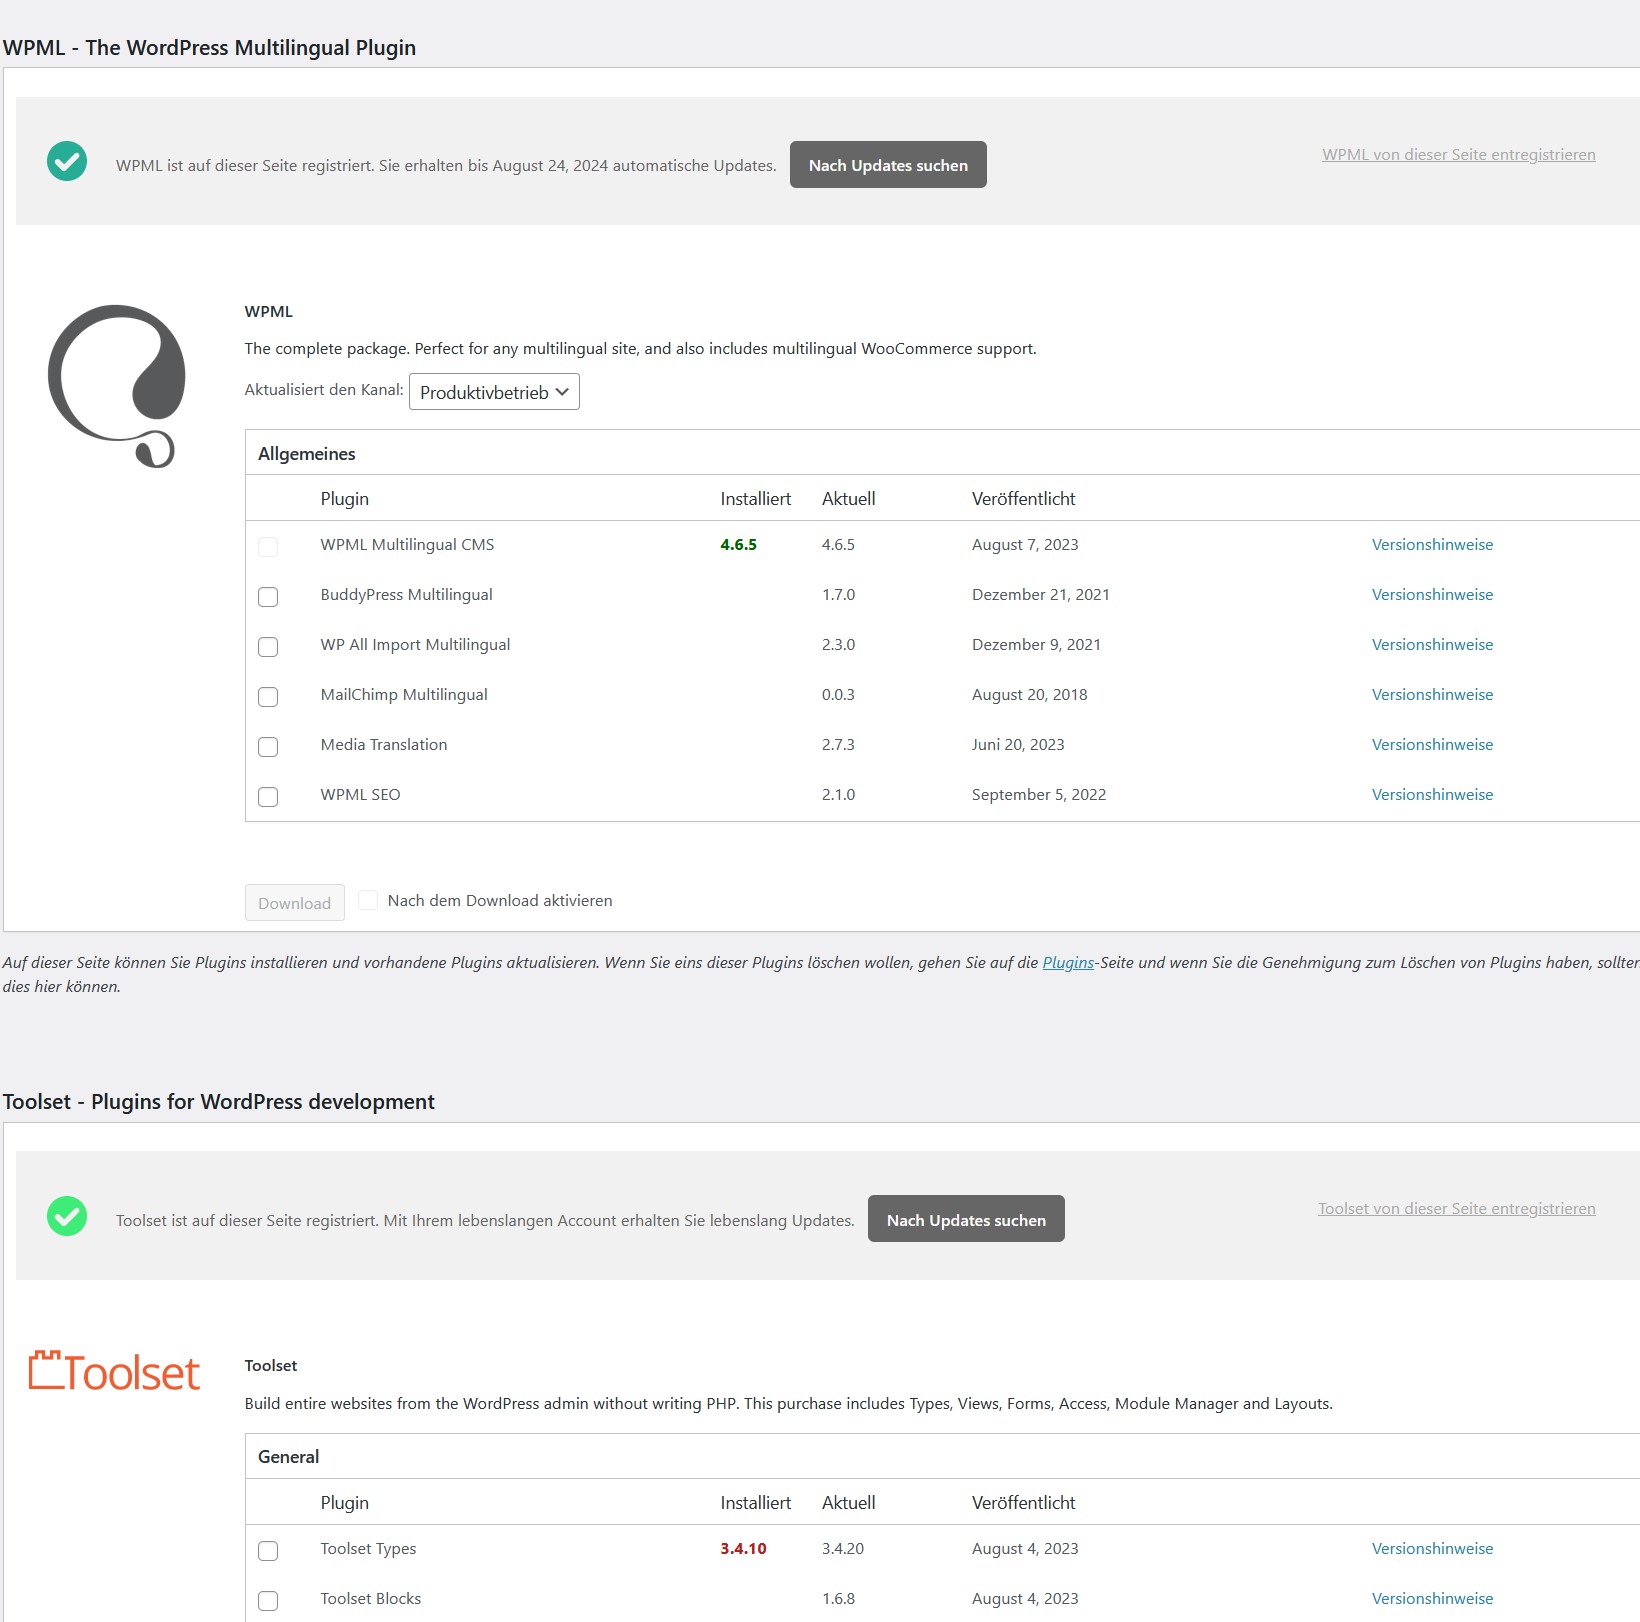Click Toolset 'Nach Updates suchen' button
The width and height of the screenshot is (1640, 1622).
(966, 1219)
